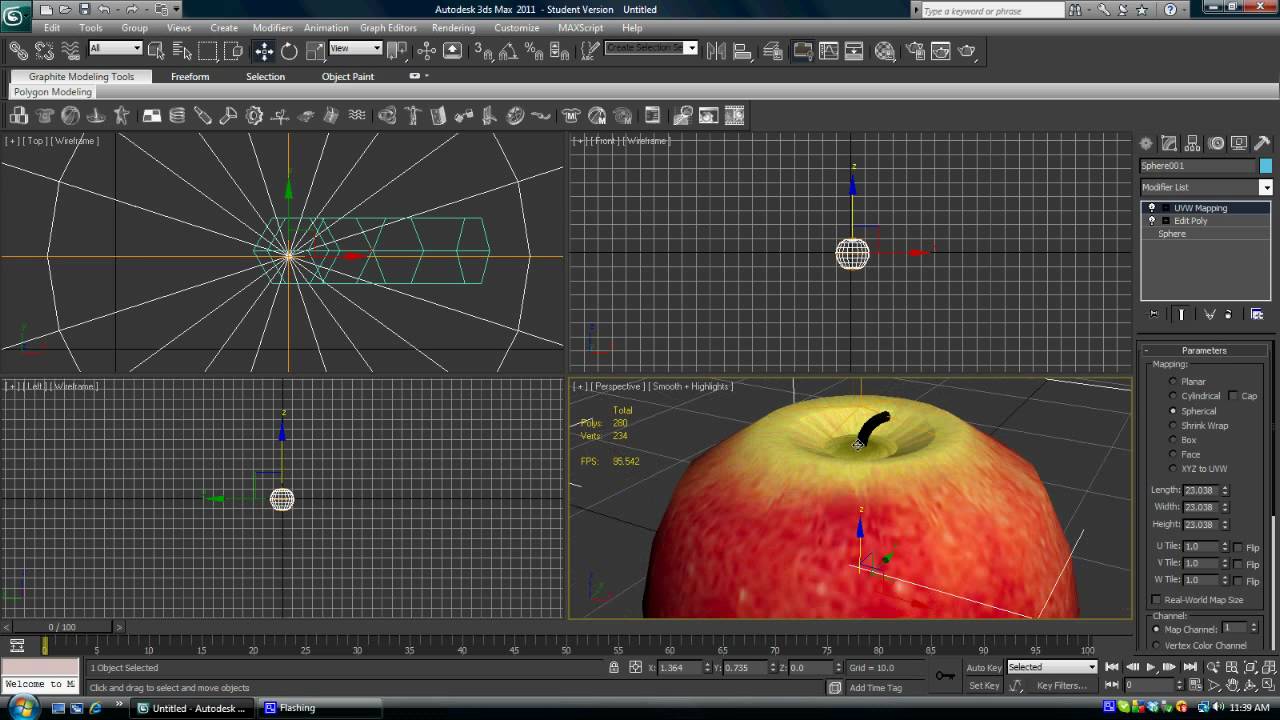Click the Remove Modifier trash icon
Screen dimensions: 1280x720
pyautogui.click(x=1229, y=314)
